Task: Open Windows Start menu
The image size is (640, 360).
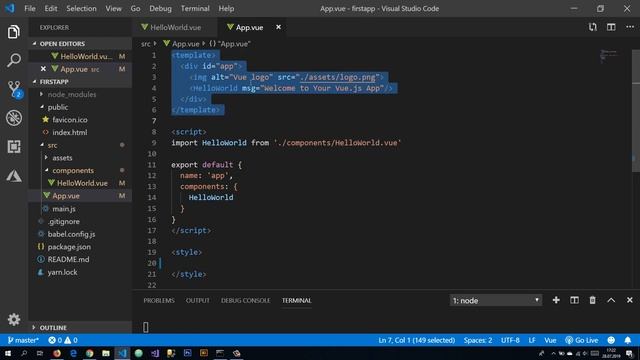Action: point(8,353)
